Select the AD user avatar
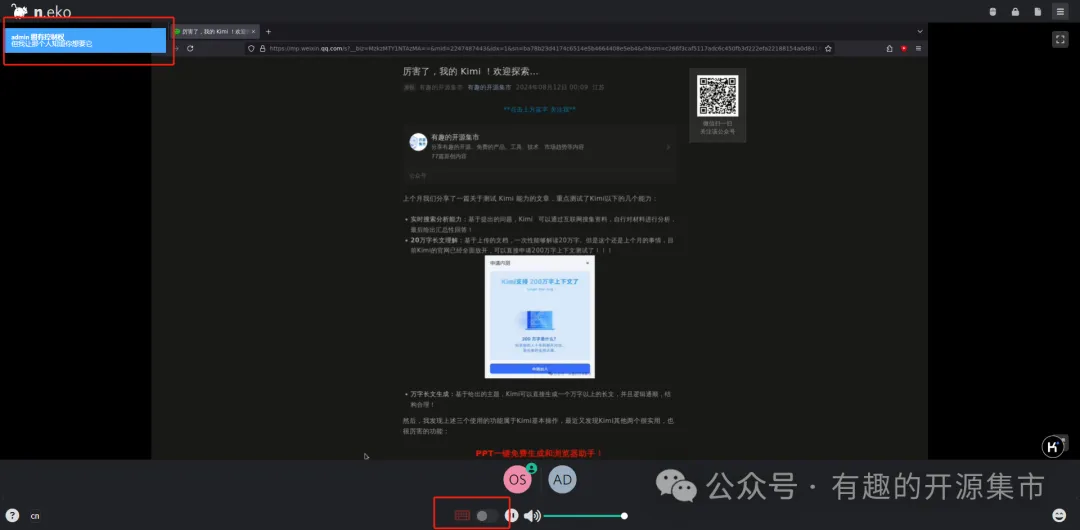 562,480
